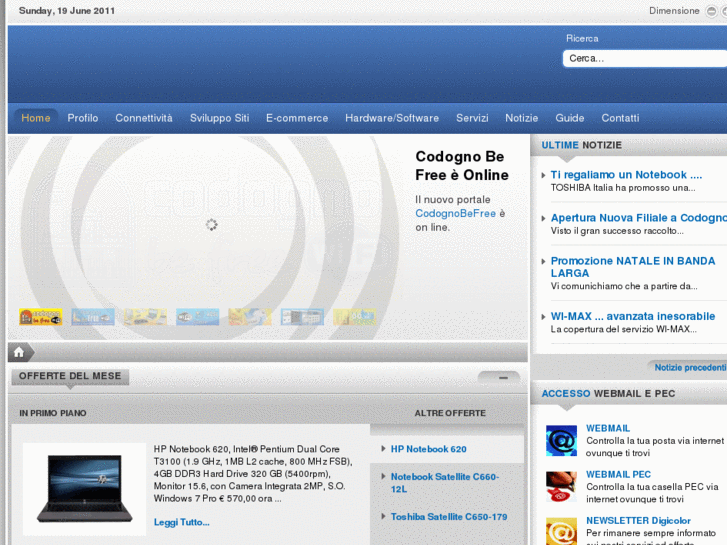Open 'Apertura Nuova Filiale a Codogno' news
The image size is (727, 545).
click(638, 218)
